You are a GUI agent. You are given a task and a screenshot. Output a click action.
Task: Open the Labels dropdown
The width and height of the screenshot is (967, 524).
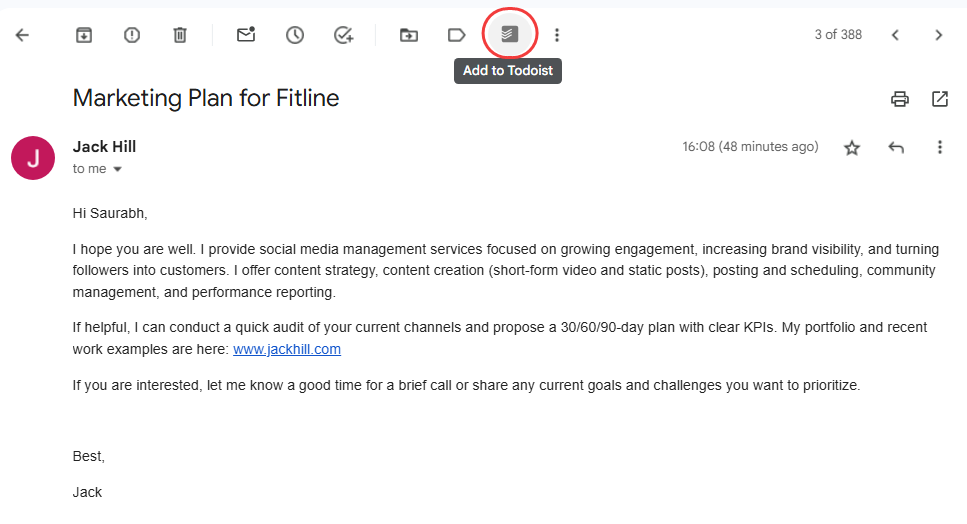456,35
